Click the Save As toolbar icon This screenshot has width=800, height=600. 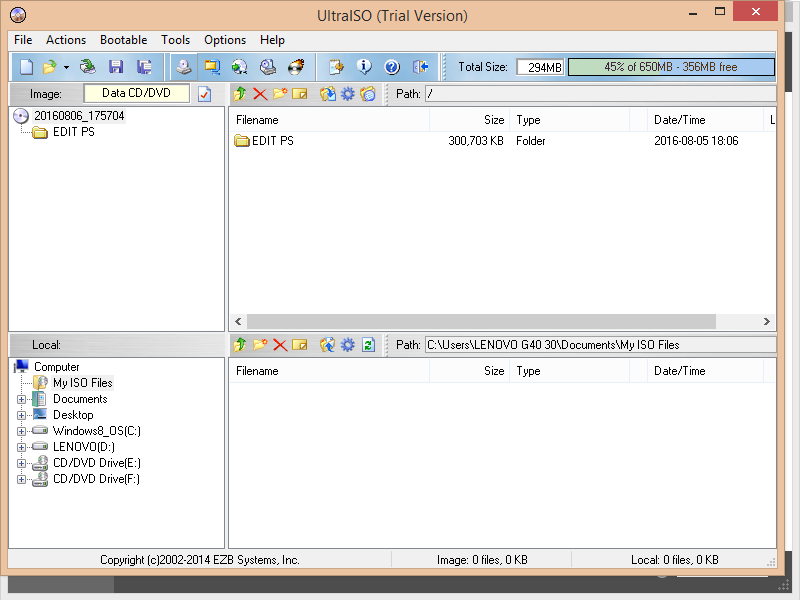[144, 67]
